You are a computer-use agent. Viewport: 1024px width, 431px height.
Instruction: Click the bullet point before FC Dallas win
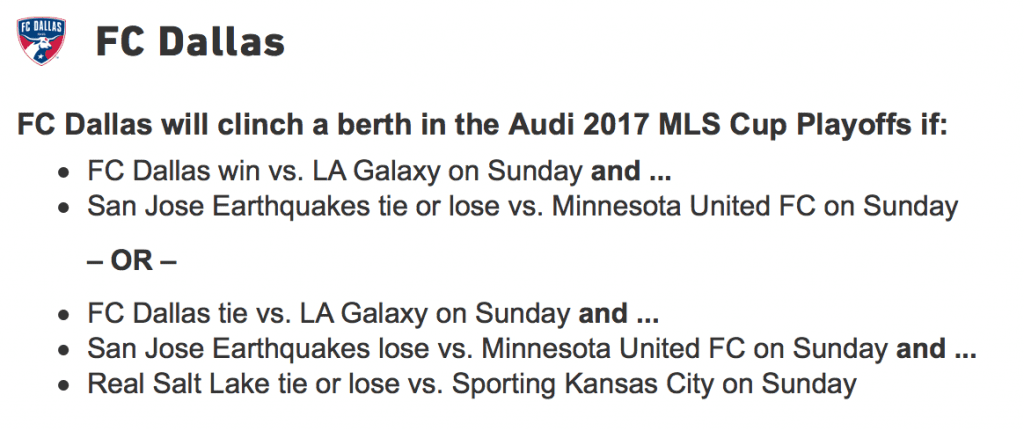click(x=63, y=174)
